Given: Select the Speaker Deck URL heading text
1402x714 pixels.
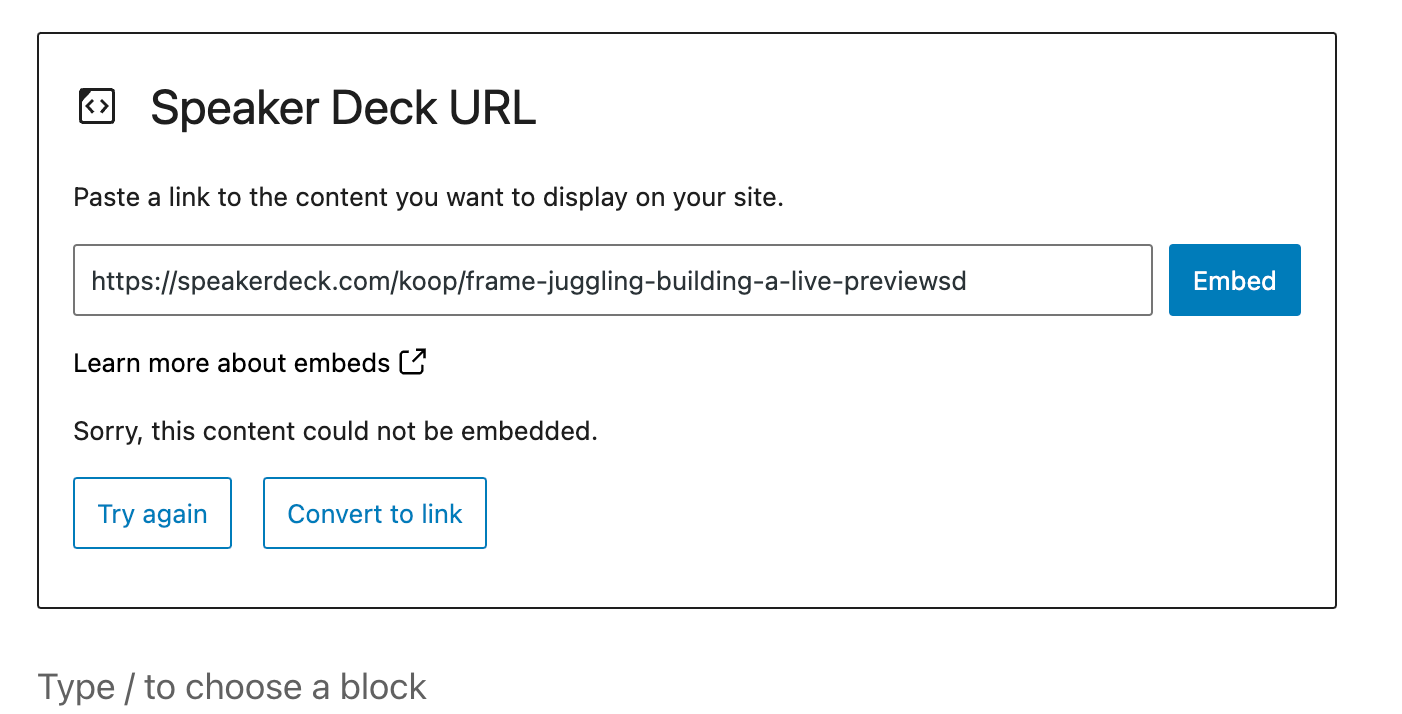Looking at the screenshot, I should click(343, 107).
